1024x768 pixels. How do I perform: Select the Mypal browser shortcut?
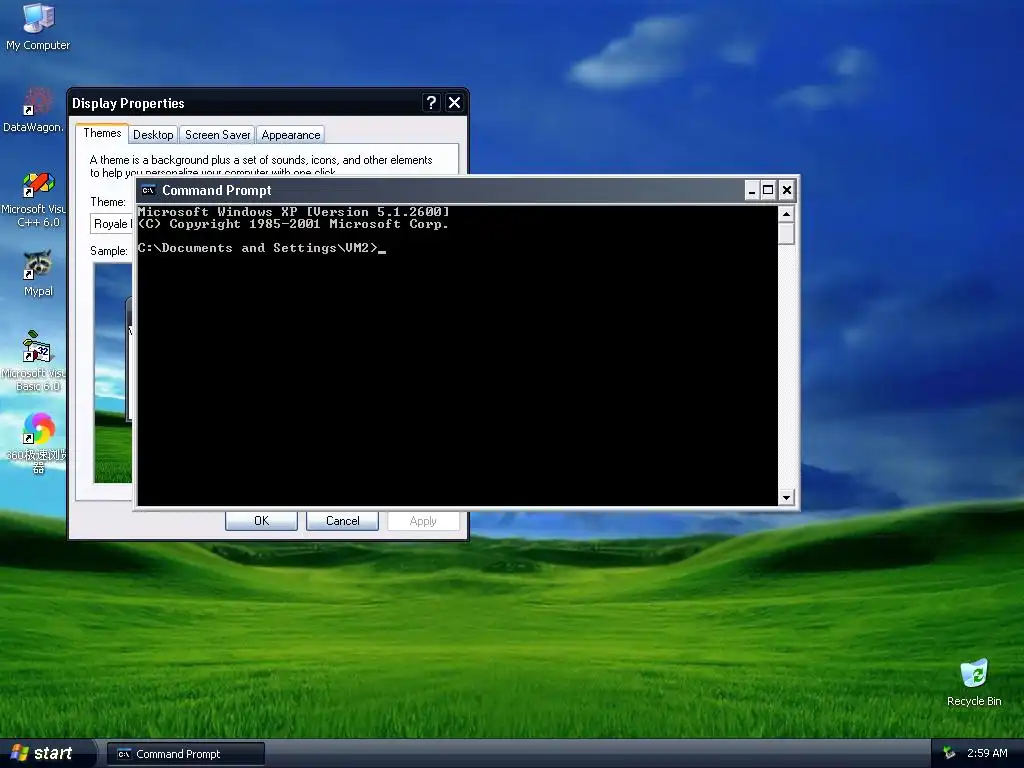click(38, 272)
